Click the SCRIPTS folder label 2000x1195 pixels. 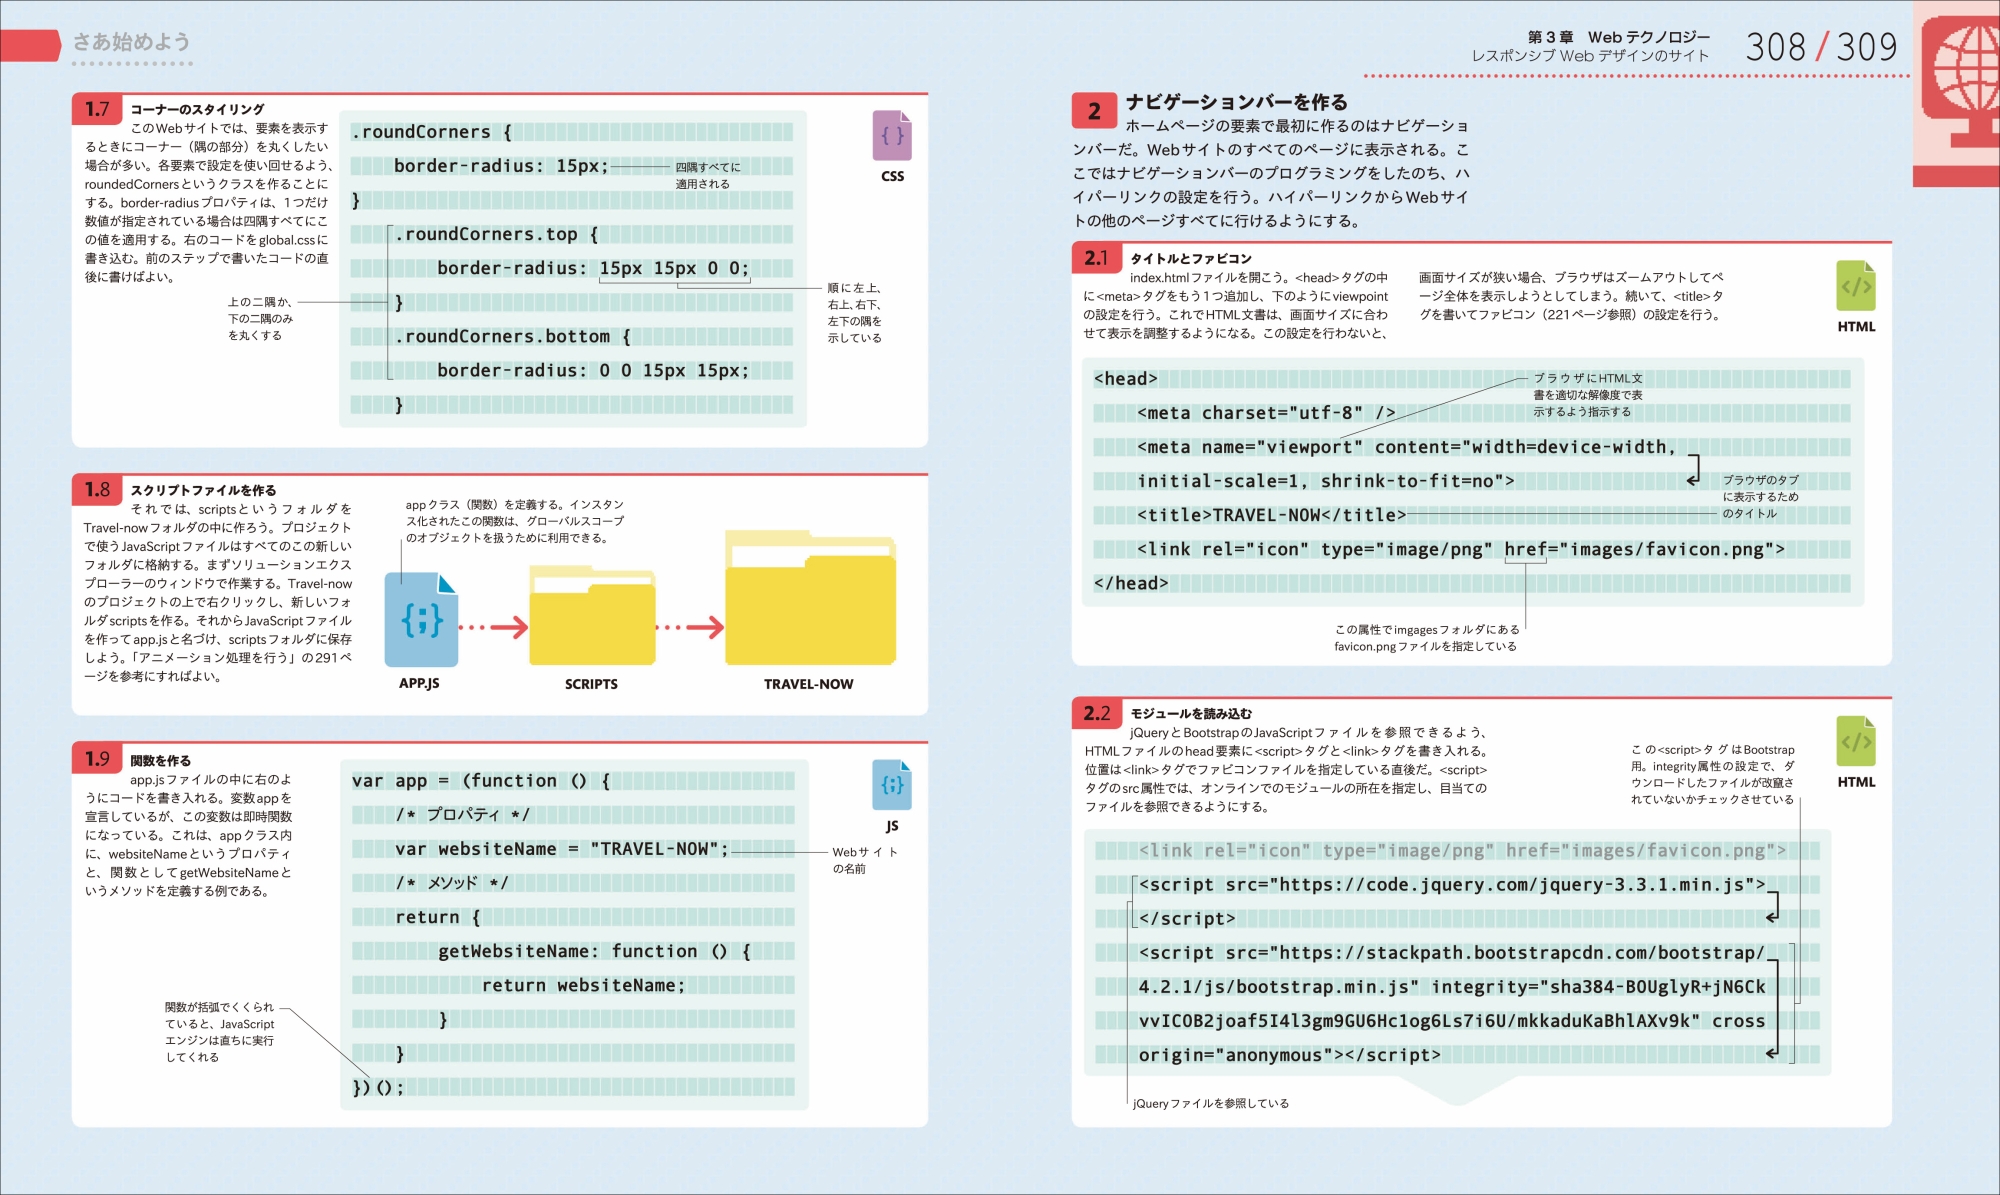tap(591, 684)
